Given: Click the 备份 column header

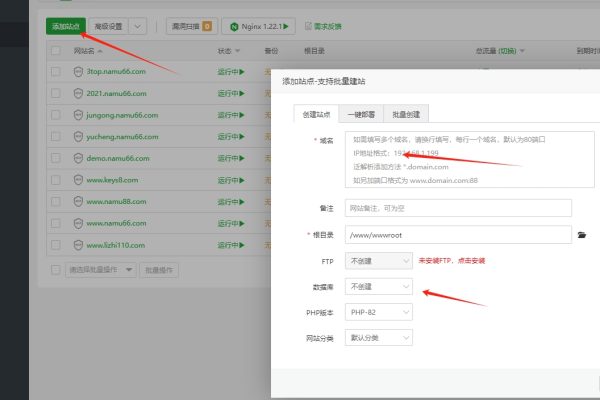Looking at the screenshot, I should [271, 51].
